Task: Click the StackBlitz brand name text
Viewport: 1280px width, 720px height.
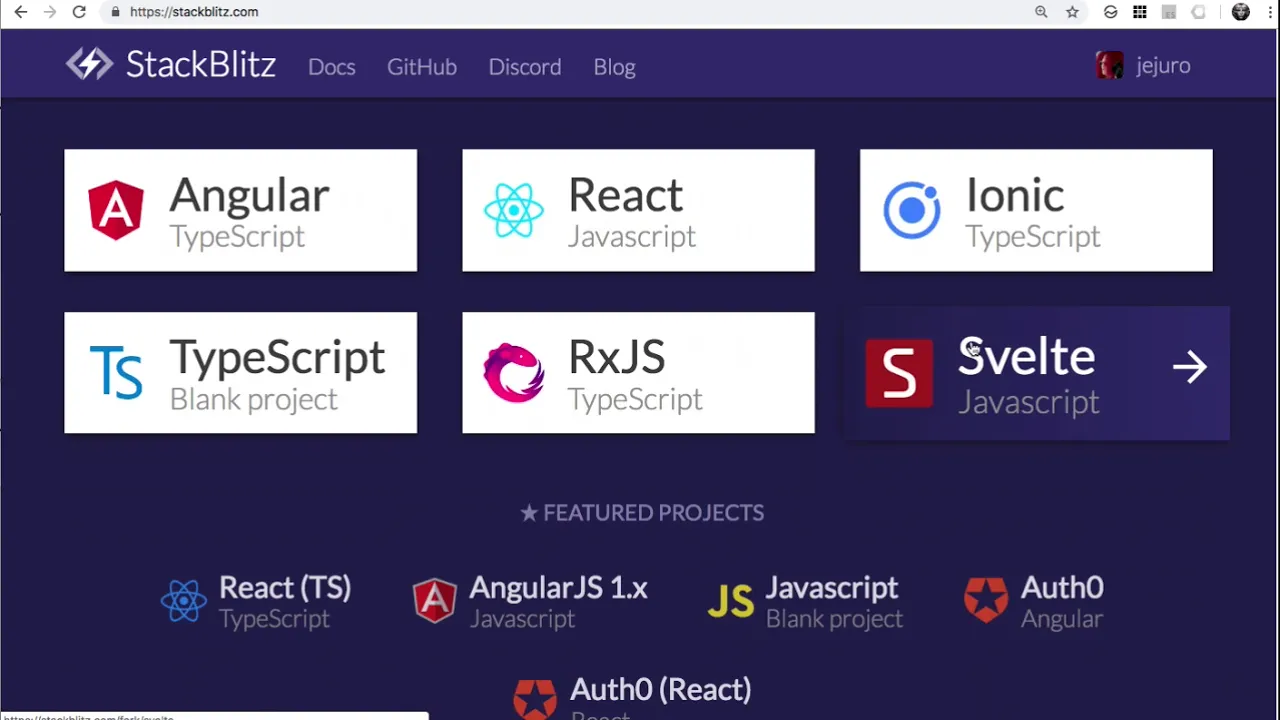Action: click(200, 65)
